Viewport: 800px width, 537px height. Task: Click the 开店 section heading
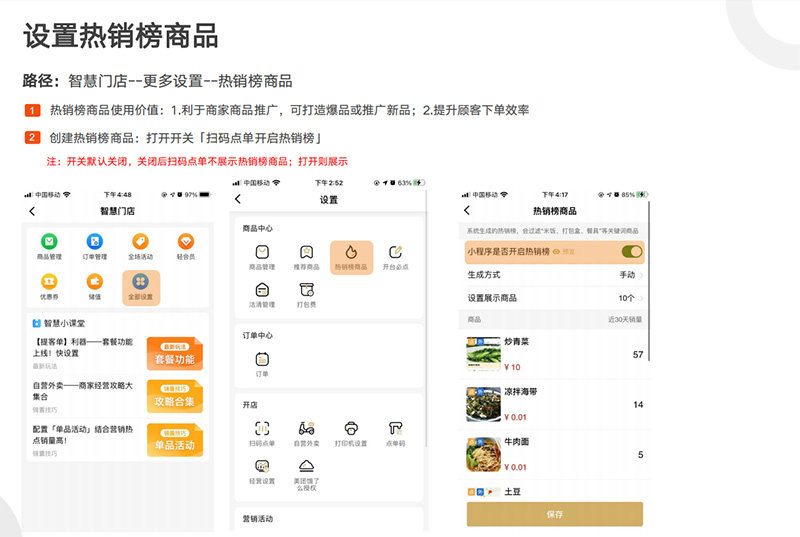click(x=250, y=405)
